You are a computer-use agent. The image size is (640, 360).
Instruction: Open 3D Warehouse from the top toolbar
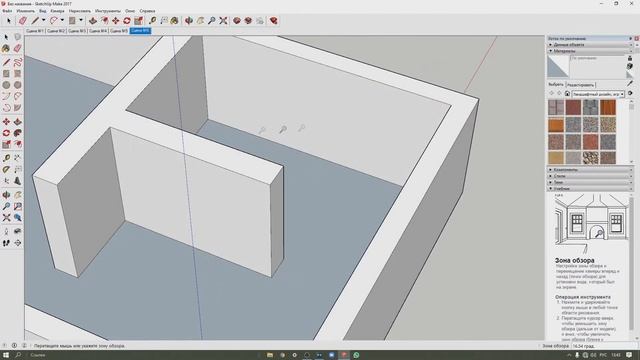click(237, 20)
